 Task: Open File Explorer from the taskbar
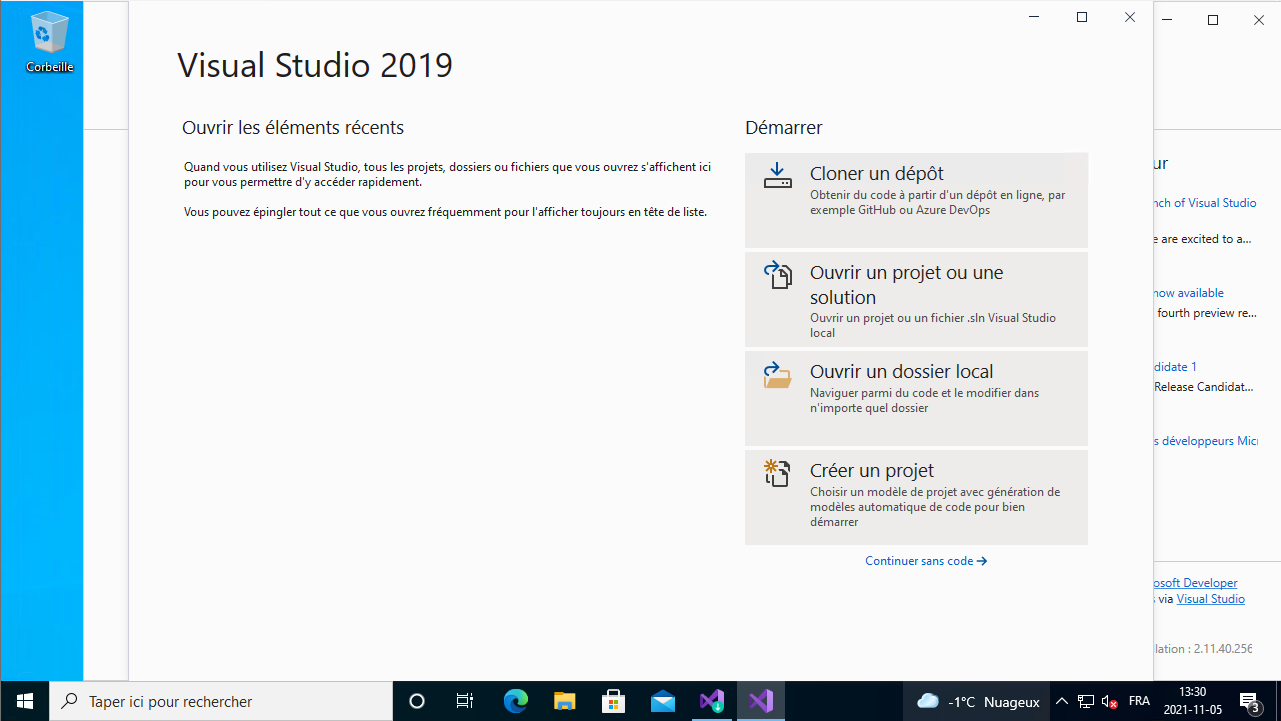click(565, 701)
